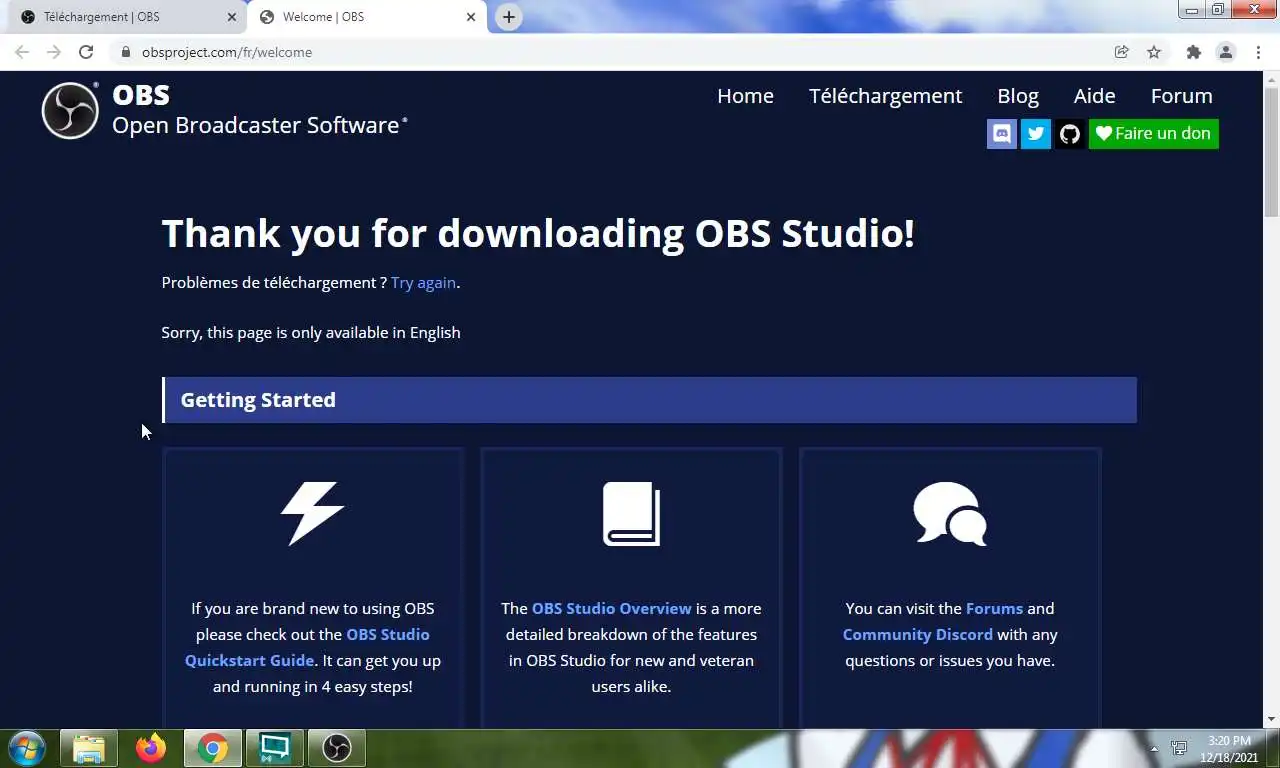1280x768 pixels.
Task: Select the Welcome | OBS tab
Action: click(367, 17)
